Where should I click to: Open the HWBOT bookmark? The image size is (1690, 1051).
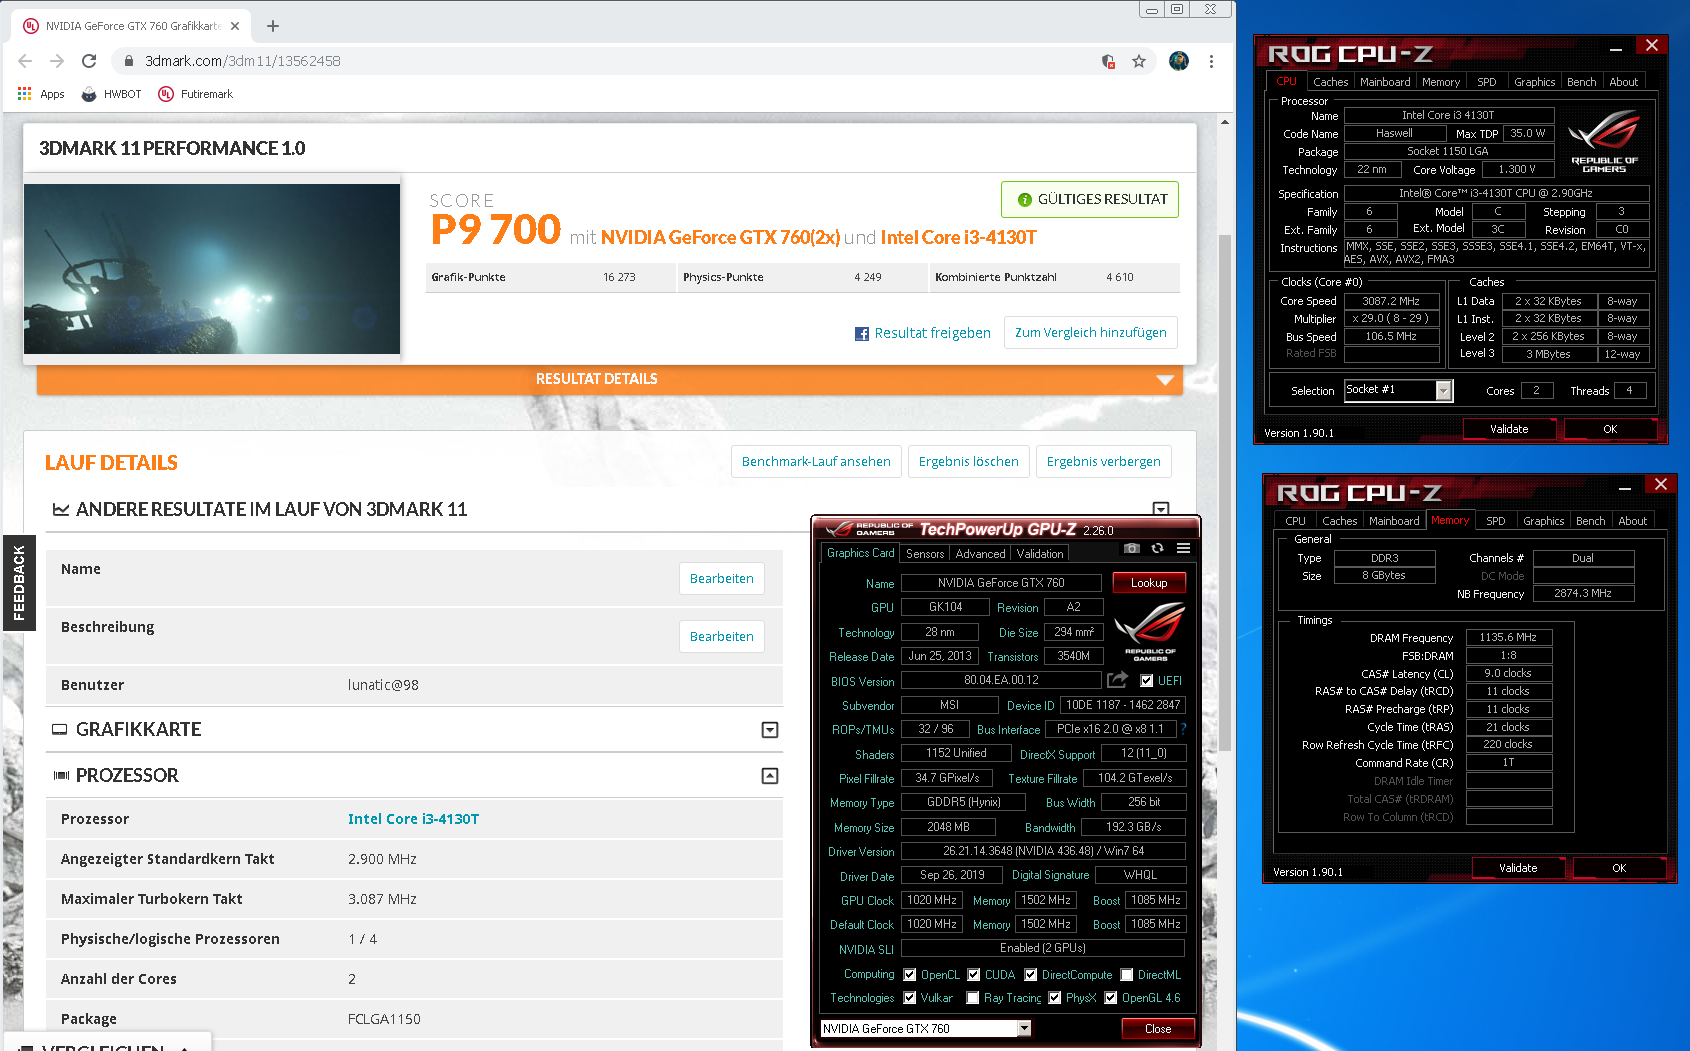point(111,94)
